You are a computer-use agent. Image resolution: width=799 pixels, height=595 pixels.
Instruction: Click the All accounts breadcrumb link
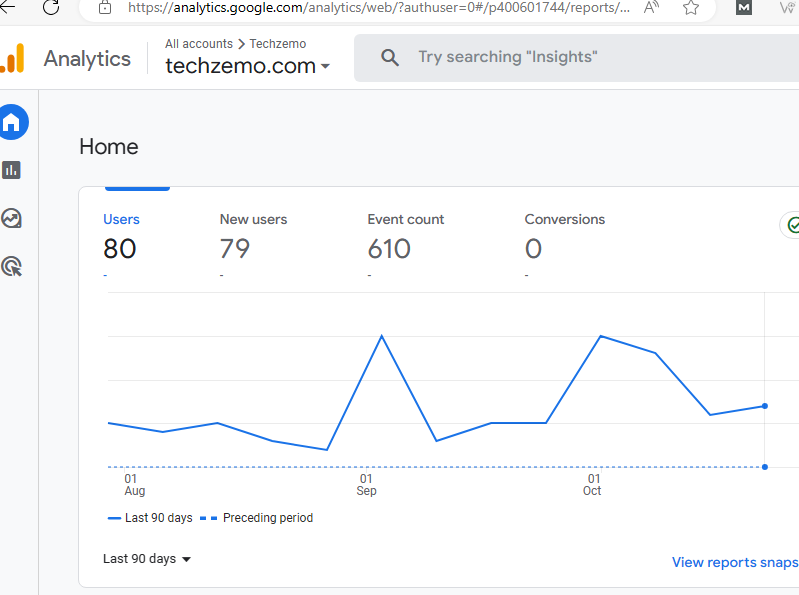(x=198, y=44)
